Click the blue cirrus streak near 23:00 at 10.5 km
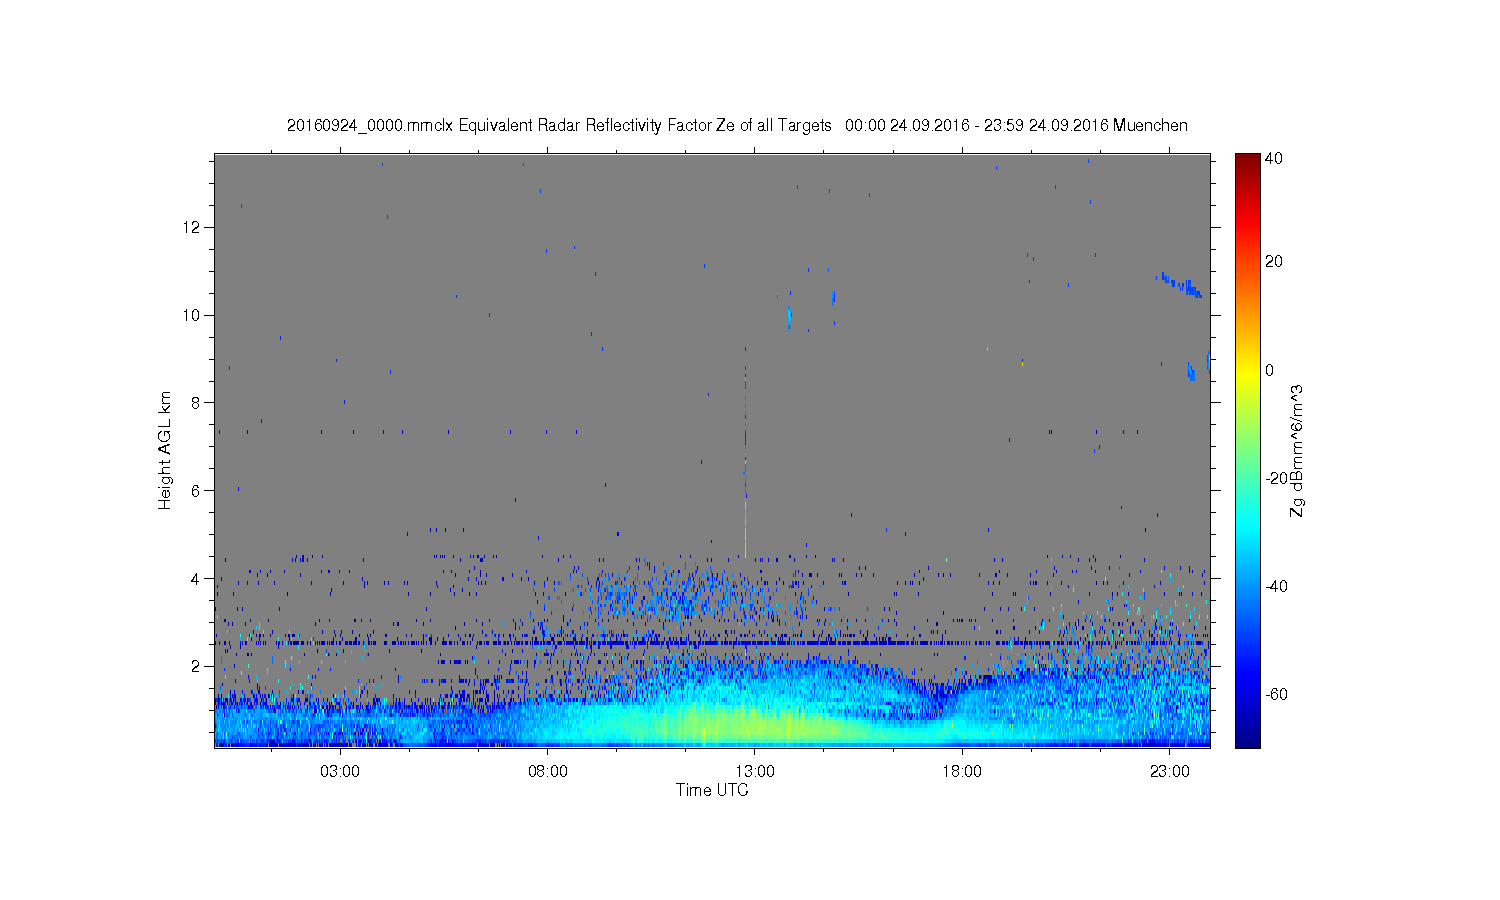This screenshot has height=900, width=1500. tap(1180, 285)
